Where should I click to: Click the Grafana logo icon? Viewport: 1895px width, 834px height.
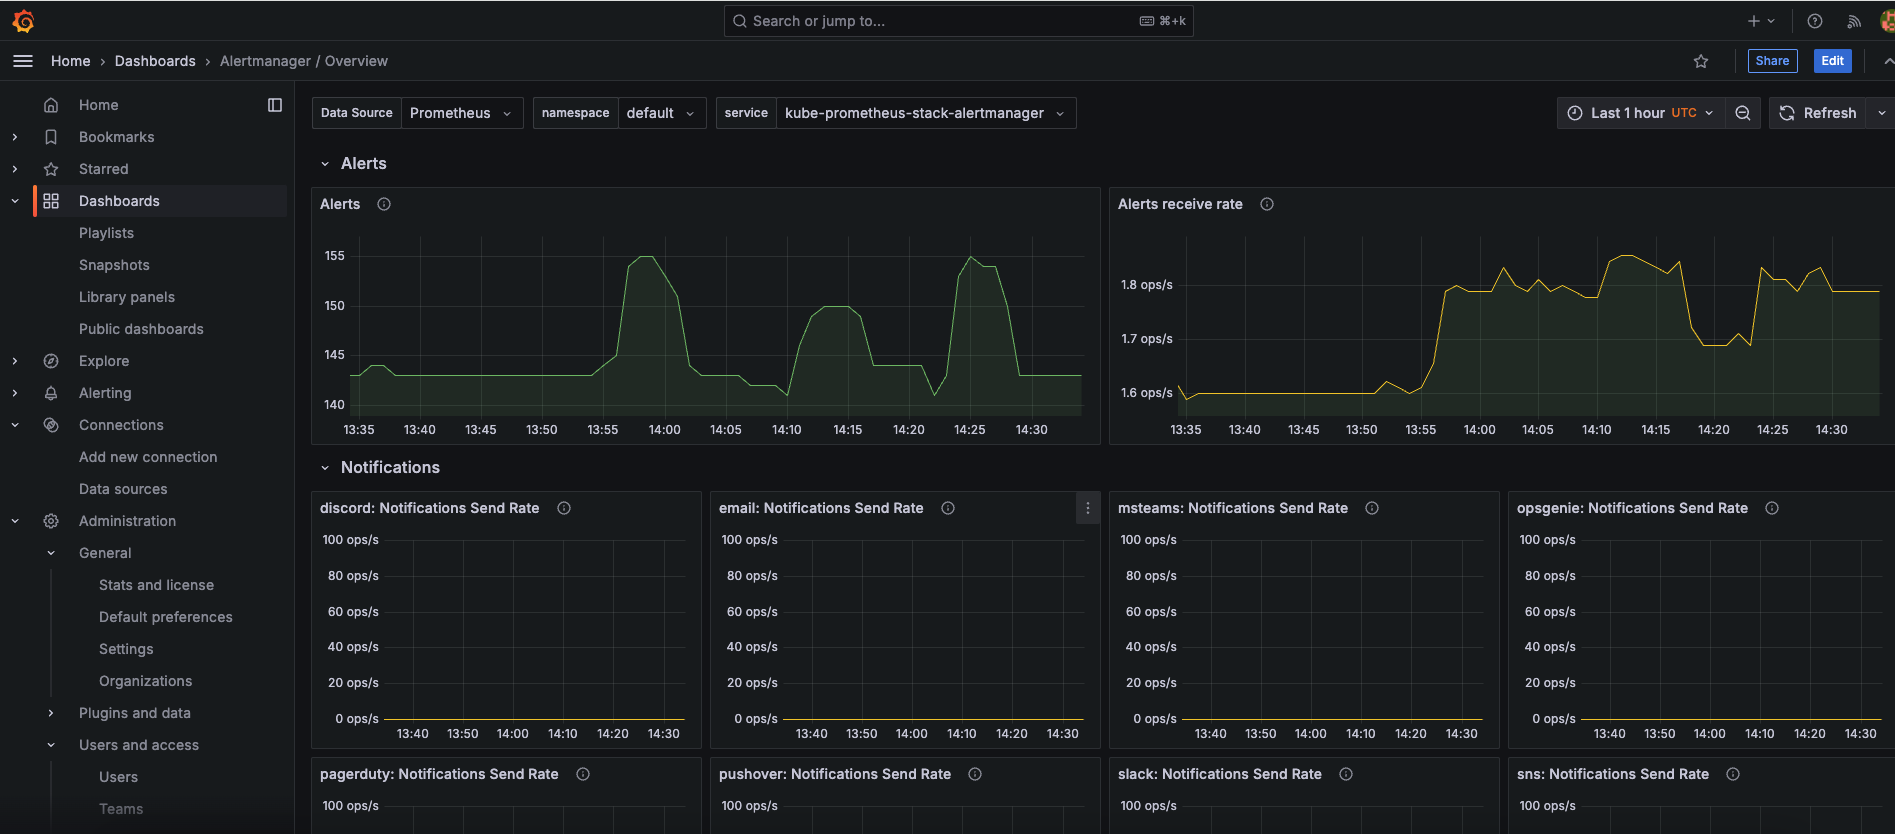(x=23, y=21)
